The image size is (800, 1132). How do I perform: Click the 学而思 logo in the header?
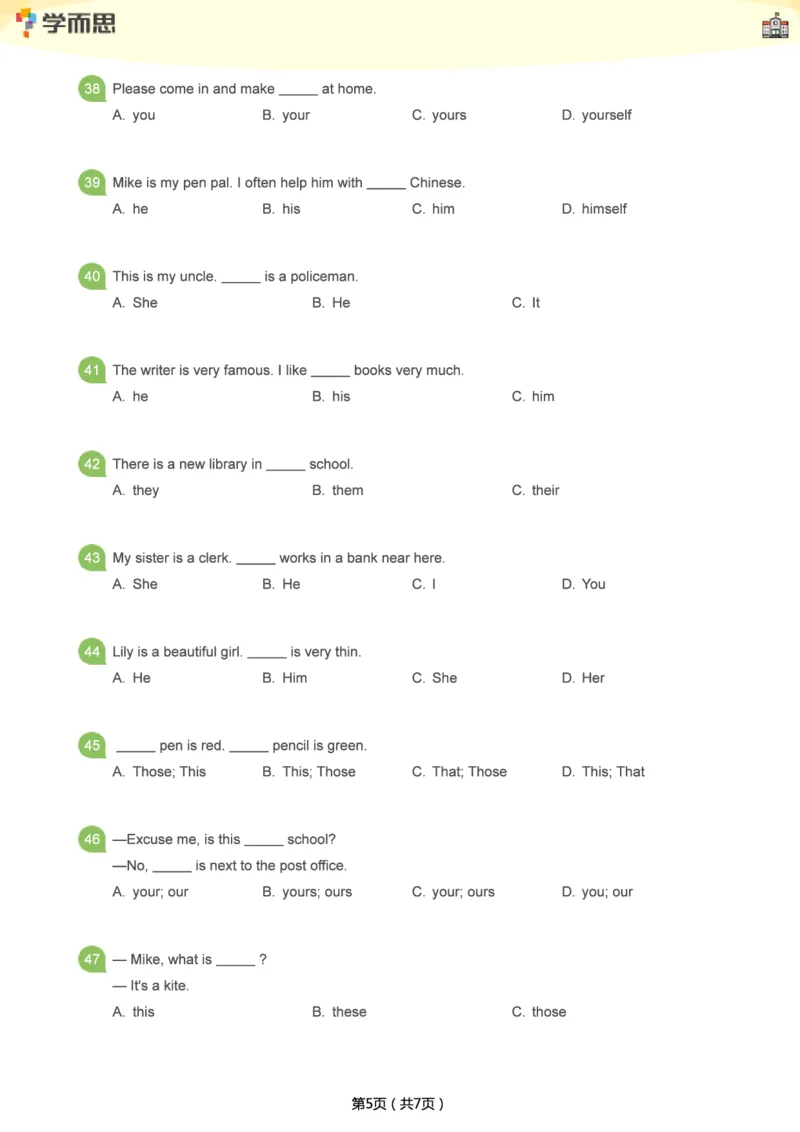point(66,23)
